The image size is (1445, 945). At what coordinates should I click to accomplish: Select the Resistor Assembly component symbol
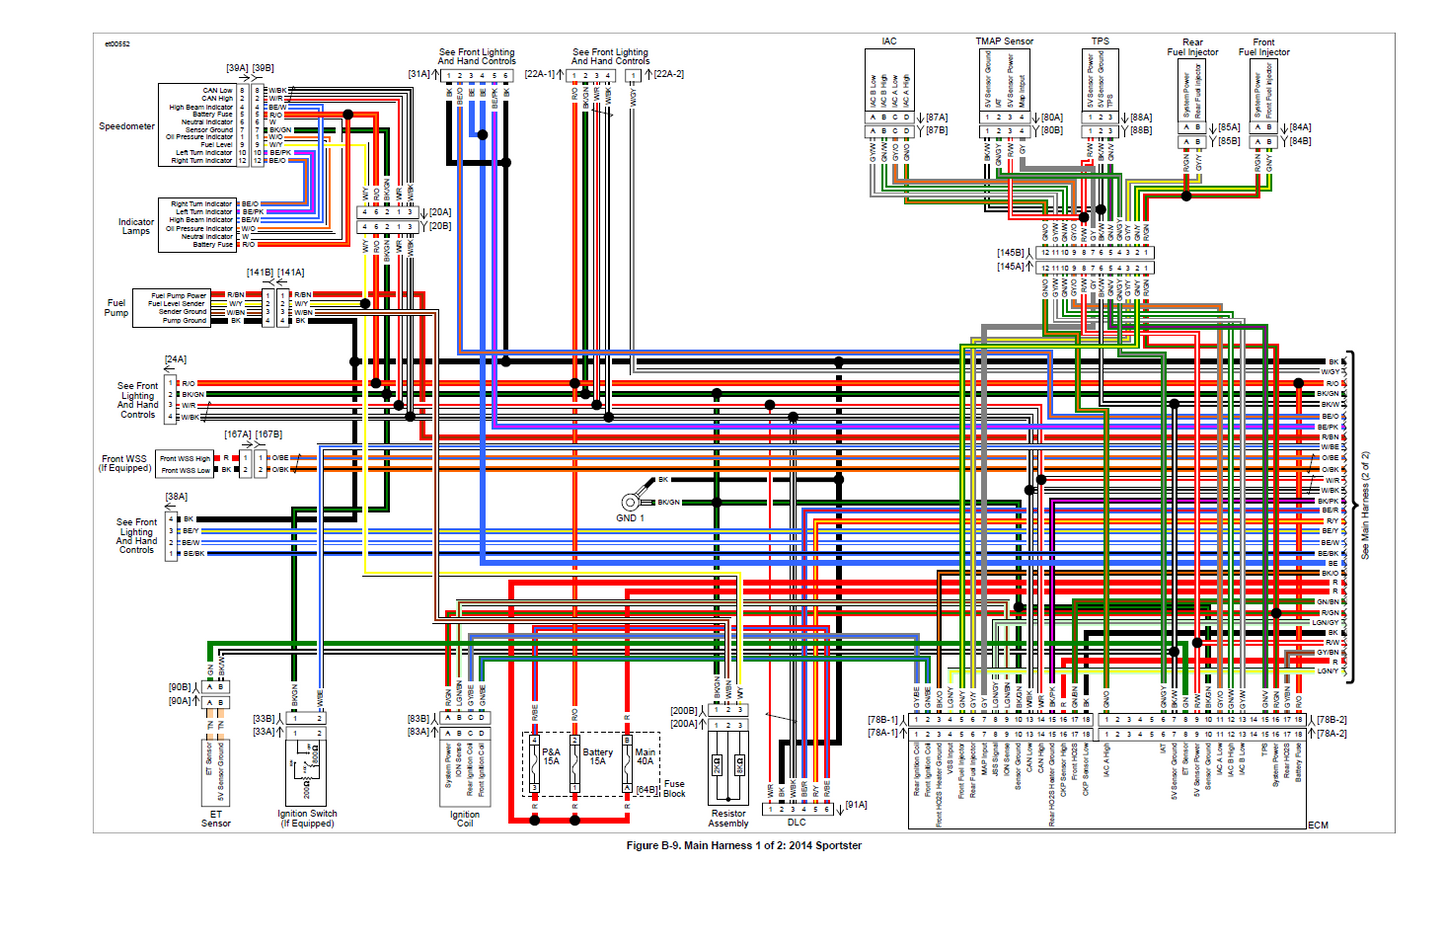[x=728, y=768]
